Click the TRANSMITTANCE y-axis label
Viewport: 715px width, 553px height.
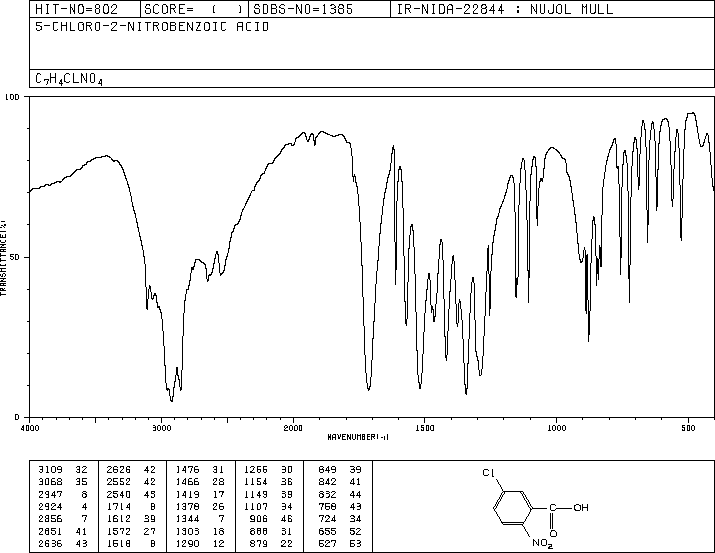coord(3,257)
